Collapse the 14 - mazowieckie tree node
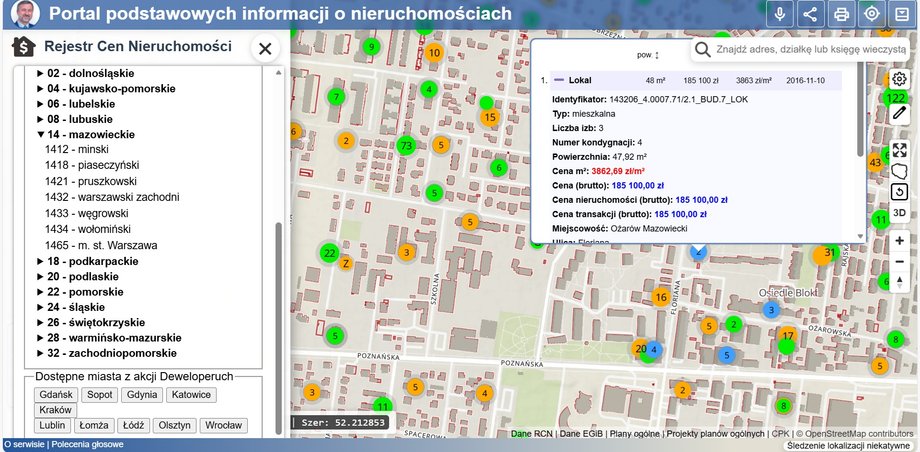Image resolution: width=920 pixels, height=452 pixels. [x=41, y=133]
